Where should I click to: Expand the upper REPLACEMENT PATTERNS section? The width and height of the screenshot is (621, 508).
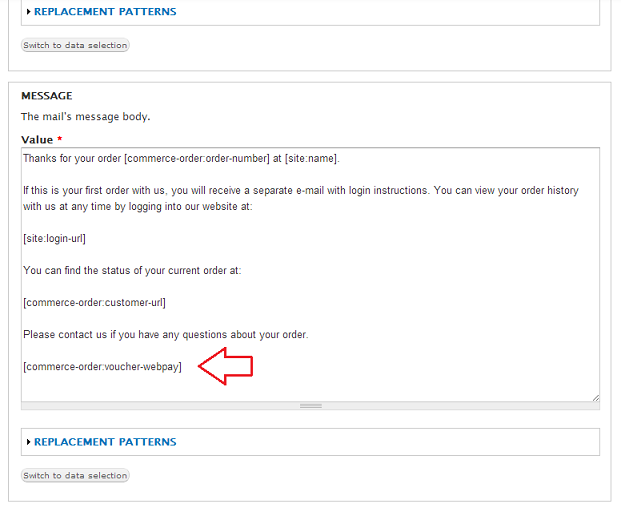click(105, 12)
